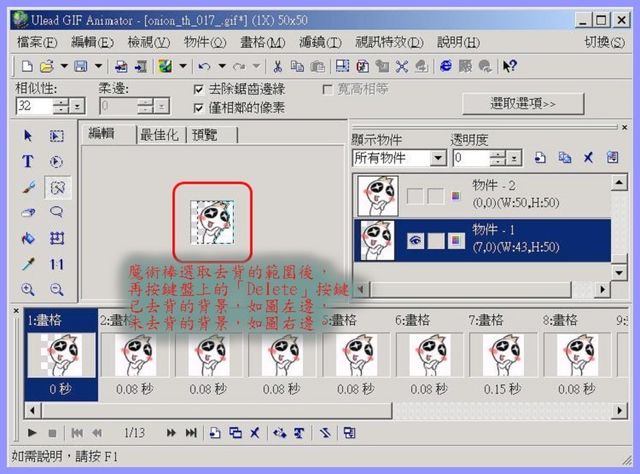The image size is (640, 474).
Task: Toggle lock box of 物件 - 2
Action: (436, 196)
